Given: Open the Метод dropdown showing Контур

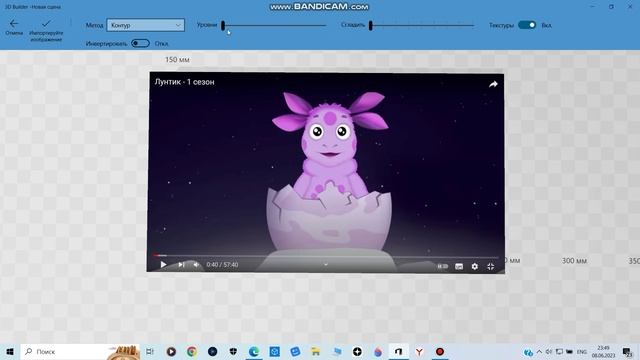Looking at the screenshot, I should (x=145, y=25).
